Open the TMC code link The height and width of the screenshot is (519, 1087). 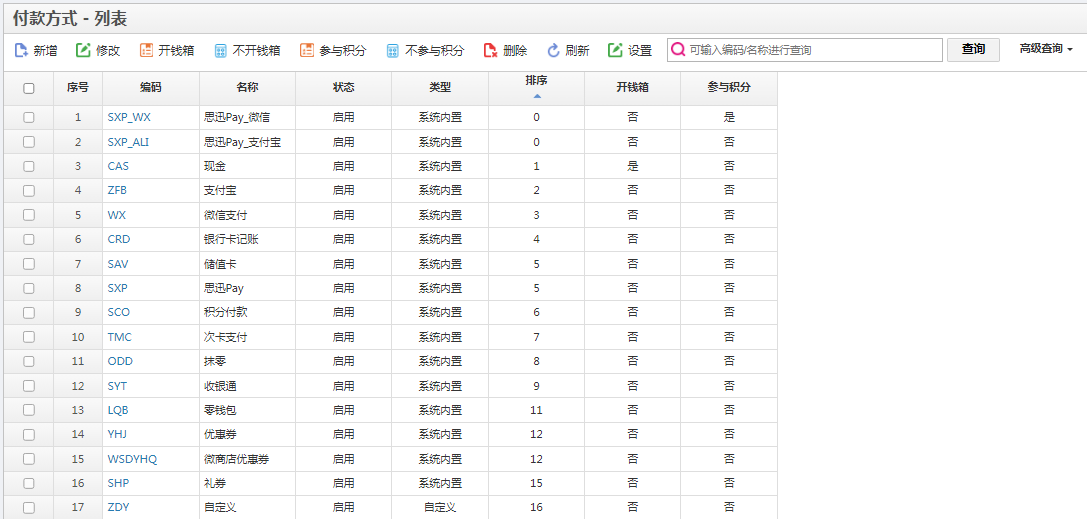tap(119, 337)
